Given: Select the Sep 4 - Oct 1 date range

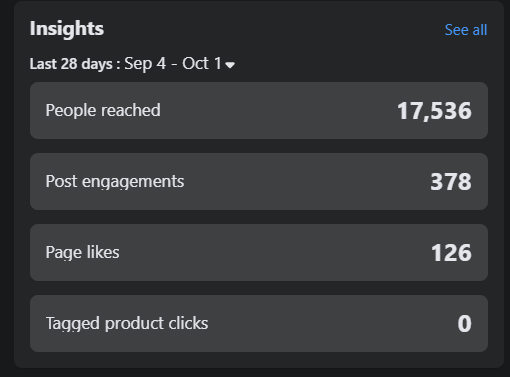Looking at the screenshot, I should tap(173, 64).
